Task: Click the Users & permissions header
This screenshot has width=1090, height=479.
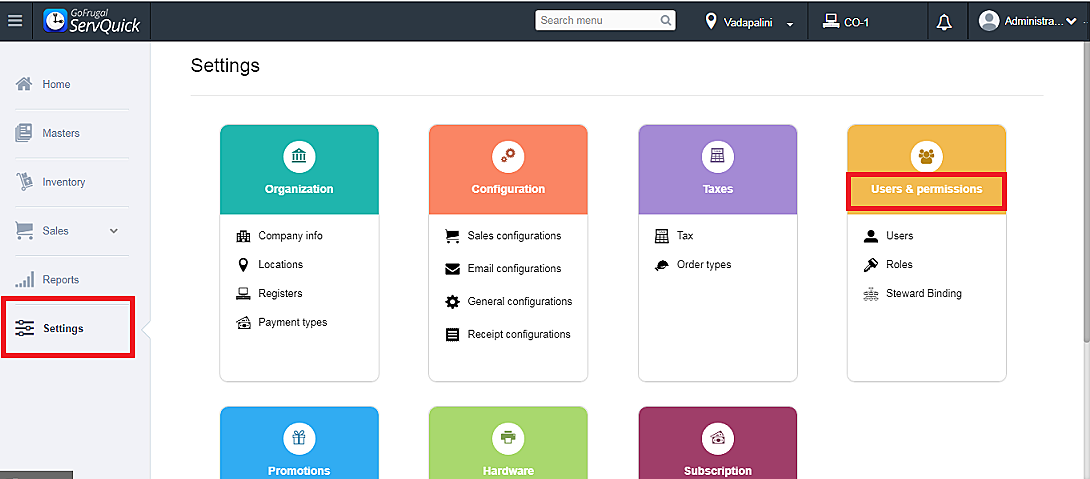Action: [927, 189]
